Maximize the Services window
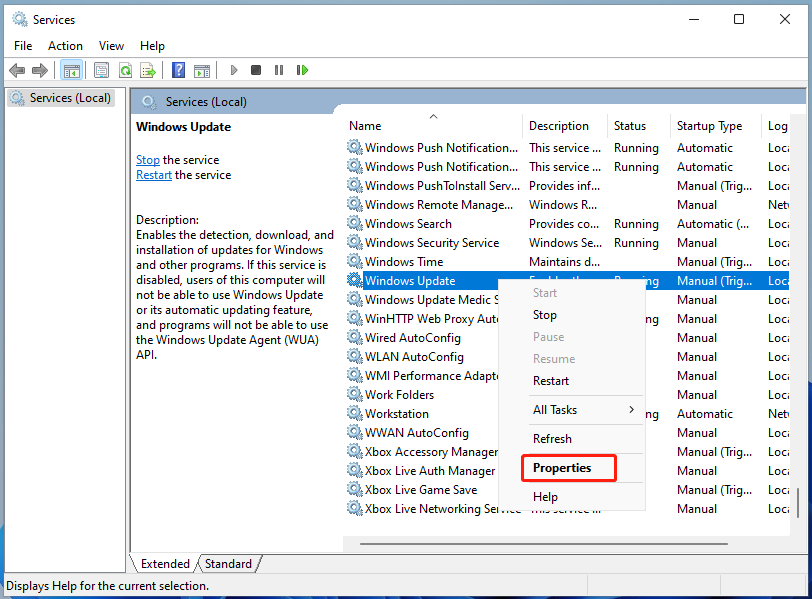The width and height of the screenshot is (812, 599). pyautogui.click(x=739, y=19)
